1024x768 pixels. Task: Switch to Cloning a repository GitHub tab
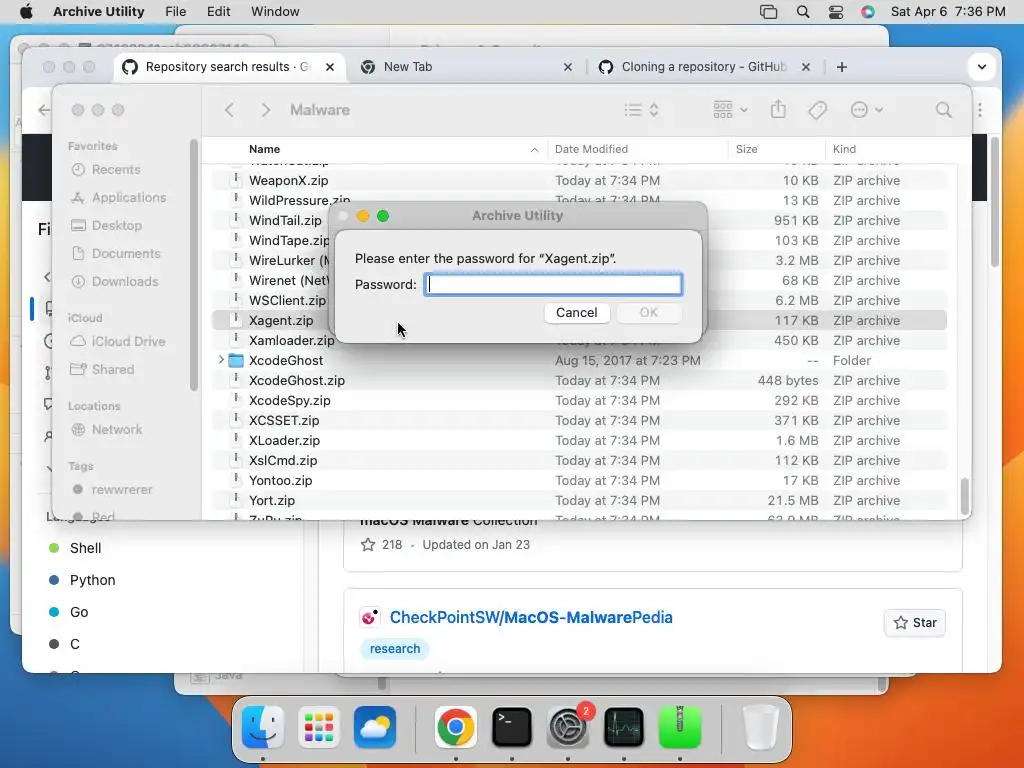[704, 67]
